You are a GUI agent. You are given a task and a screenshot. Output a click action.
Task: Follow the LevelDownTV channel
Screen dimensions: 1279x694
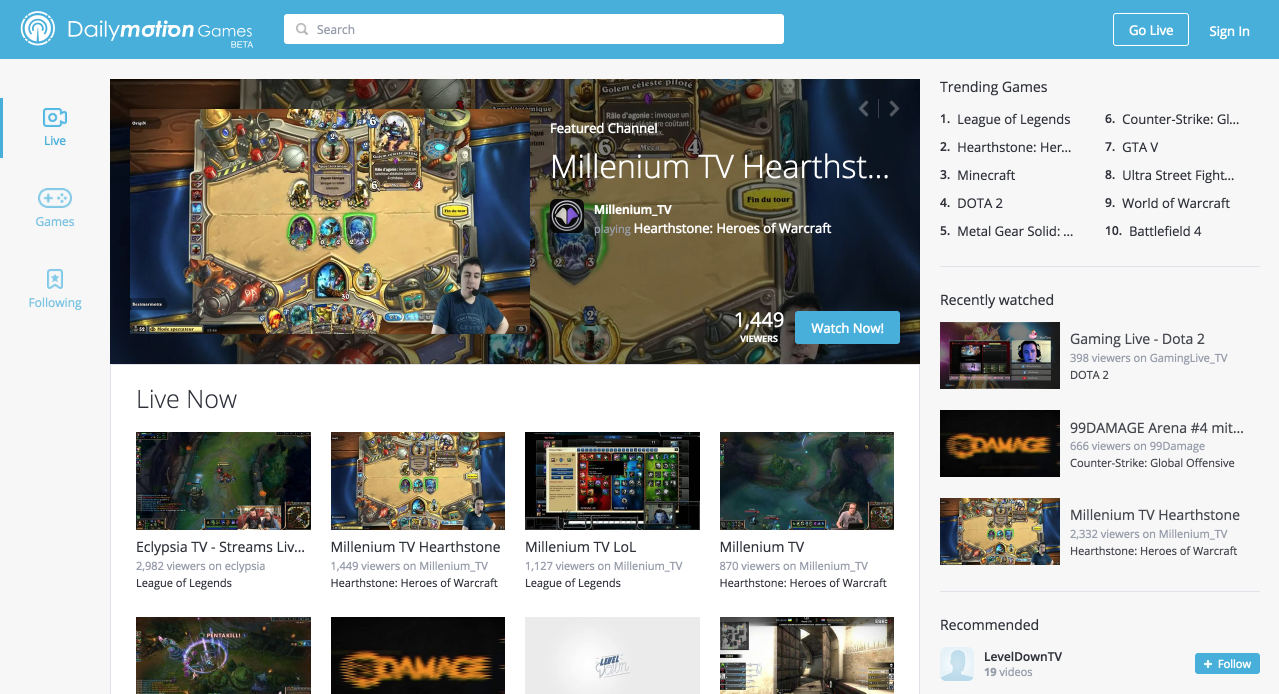point(1227,664)
